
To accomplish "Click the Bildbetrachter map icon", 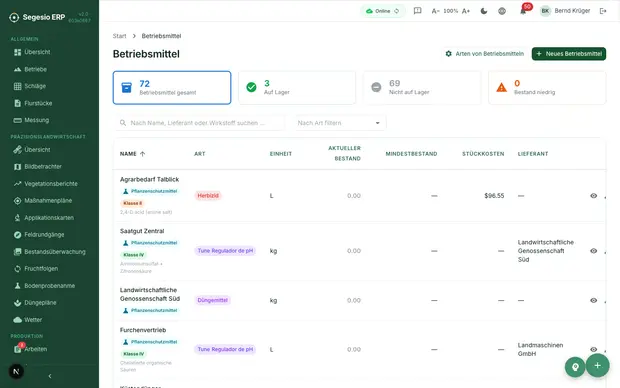I will click(x=17, y=167).
